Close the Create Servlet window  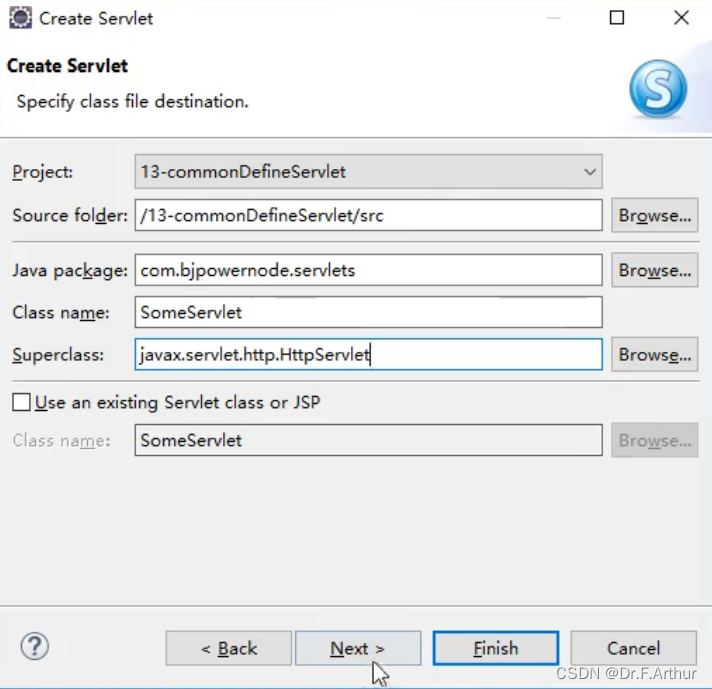pyautogui.click(x=682, y=18)
